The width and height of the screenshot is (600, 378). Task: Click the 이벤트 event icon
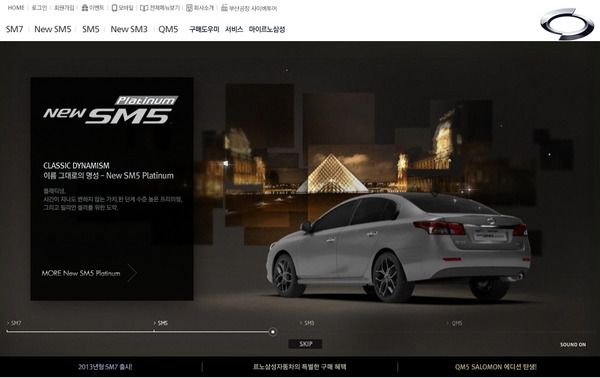click(85, 8)
